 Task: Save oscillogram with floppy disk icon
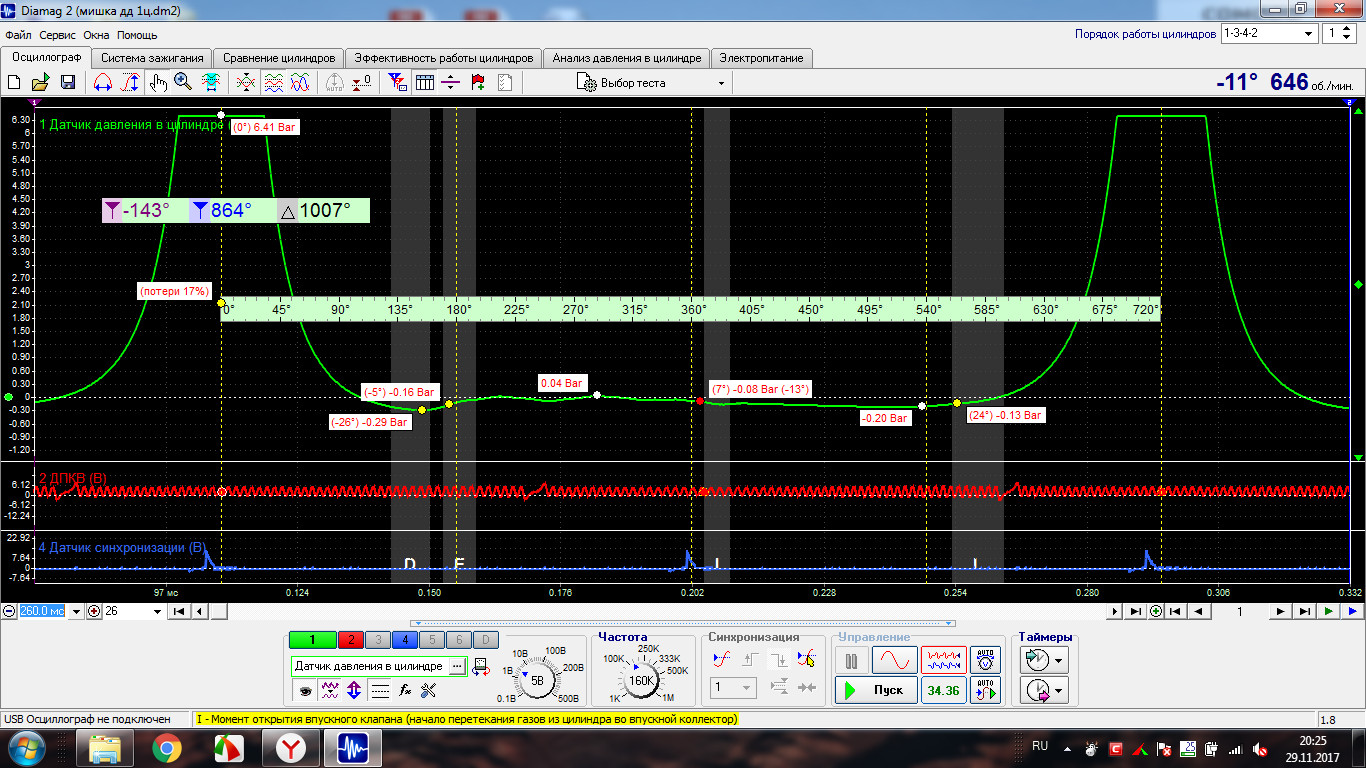pyautogui.click(x=68, y=83)
